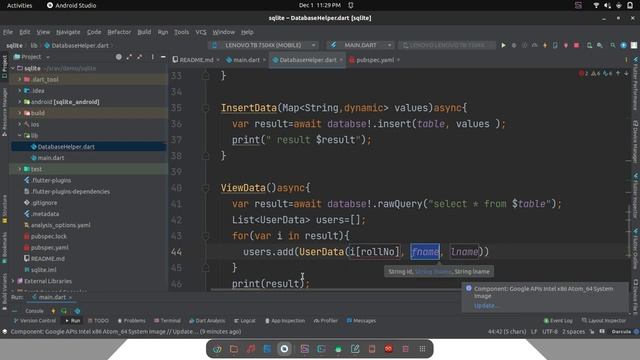
Task: Open the Build menu
Action: click(144, 32)
